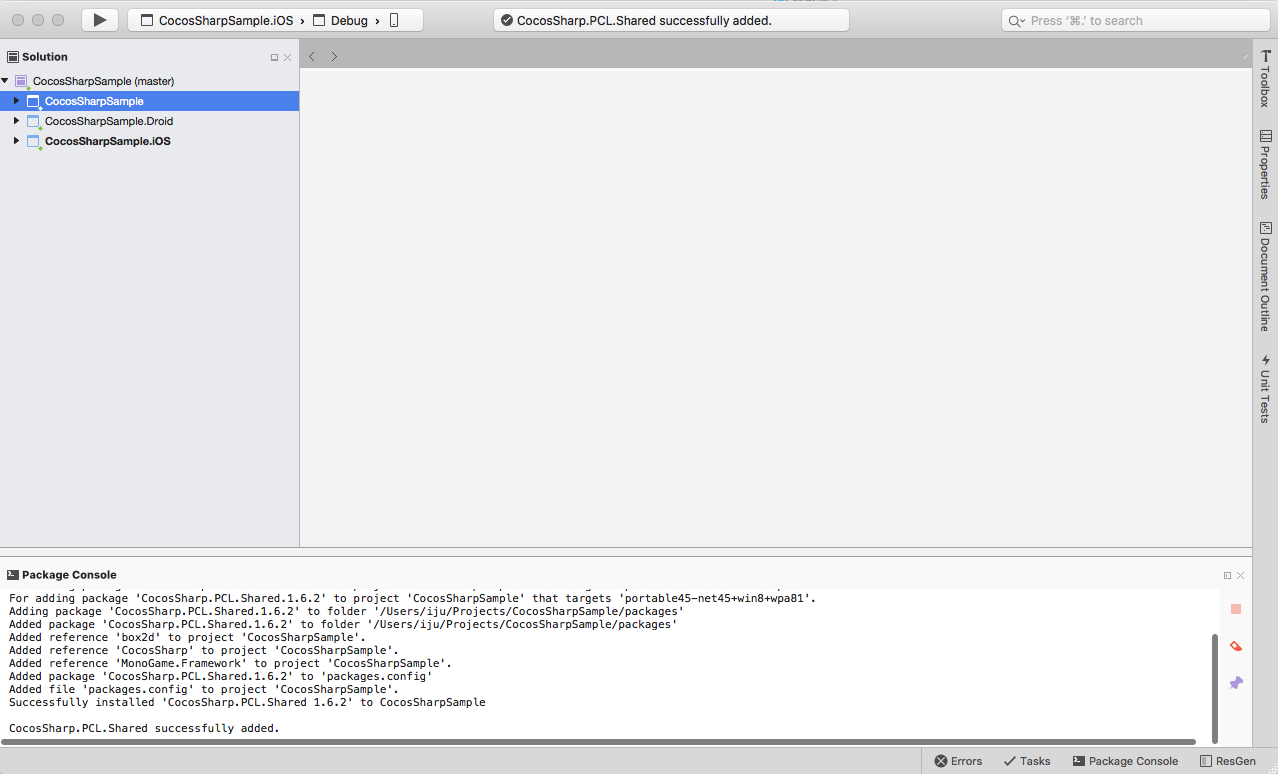This screenshot has width=1278, height=774.
Task: Click the status message 'CocosSharp.PCL.Shared successfully added.'
Action: pyautogui.click(x=644, y=20)
